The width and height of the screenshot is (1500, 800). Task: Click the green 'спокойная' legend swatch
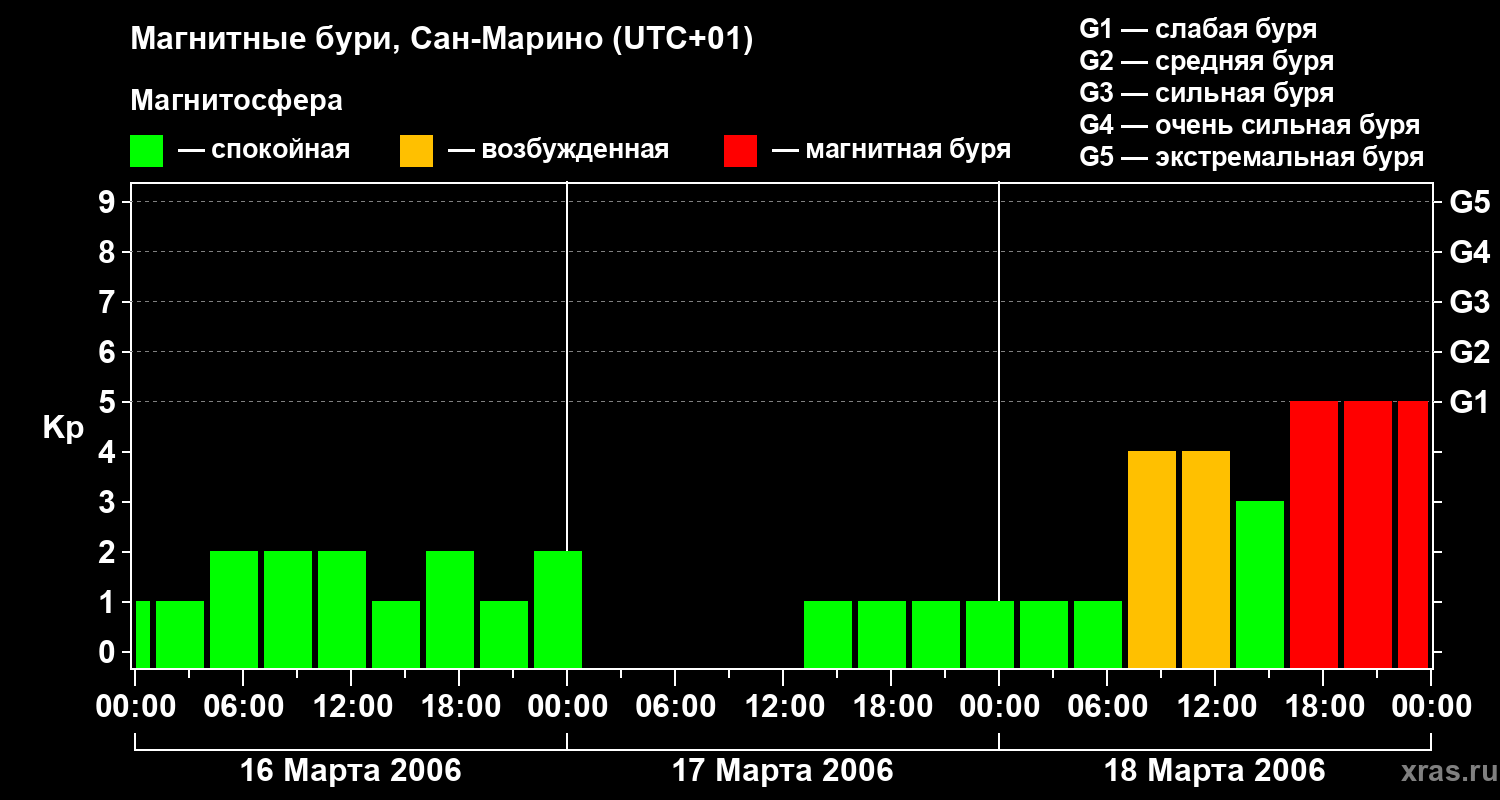point(146,151)
